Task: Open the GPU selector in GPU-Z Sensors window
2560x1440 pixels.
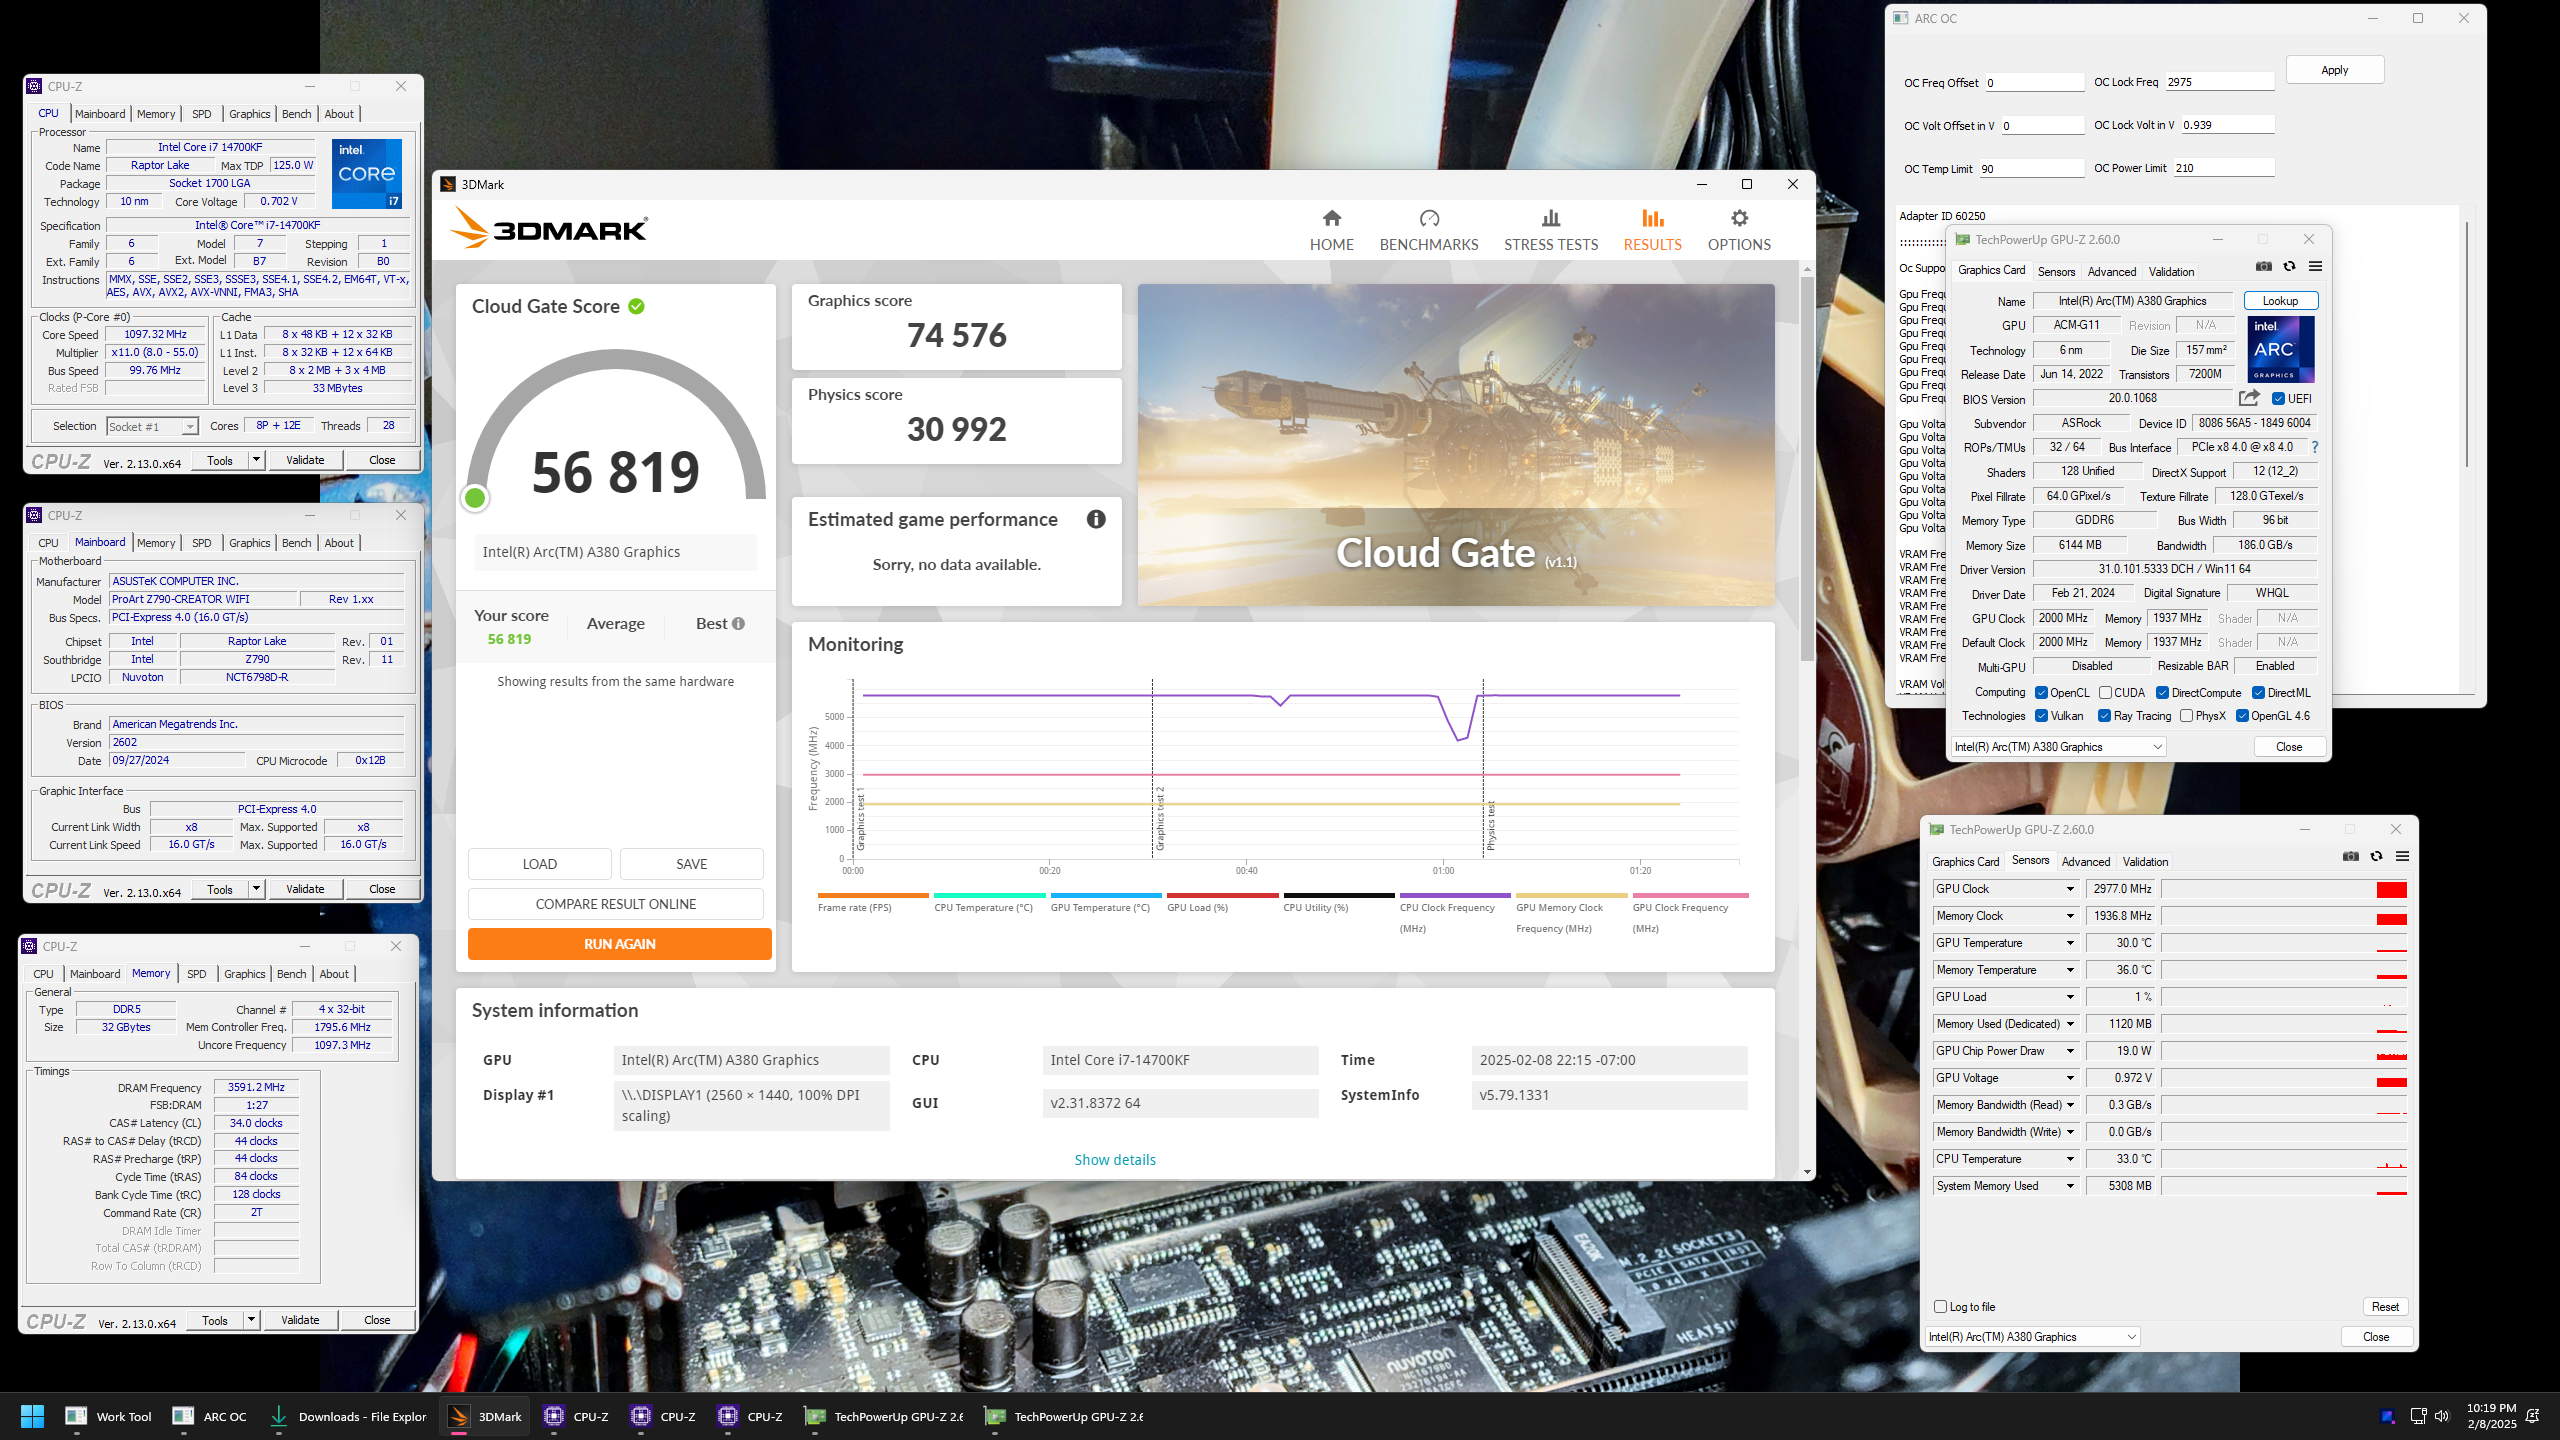Action: 2032,1336
